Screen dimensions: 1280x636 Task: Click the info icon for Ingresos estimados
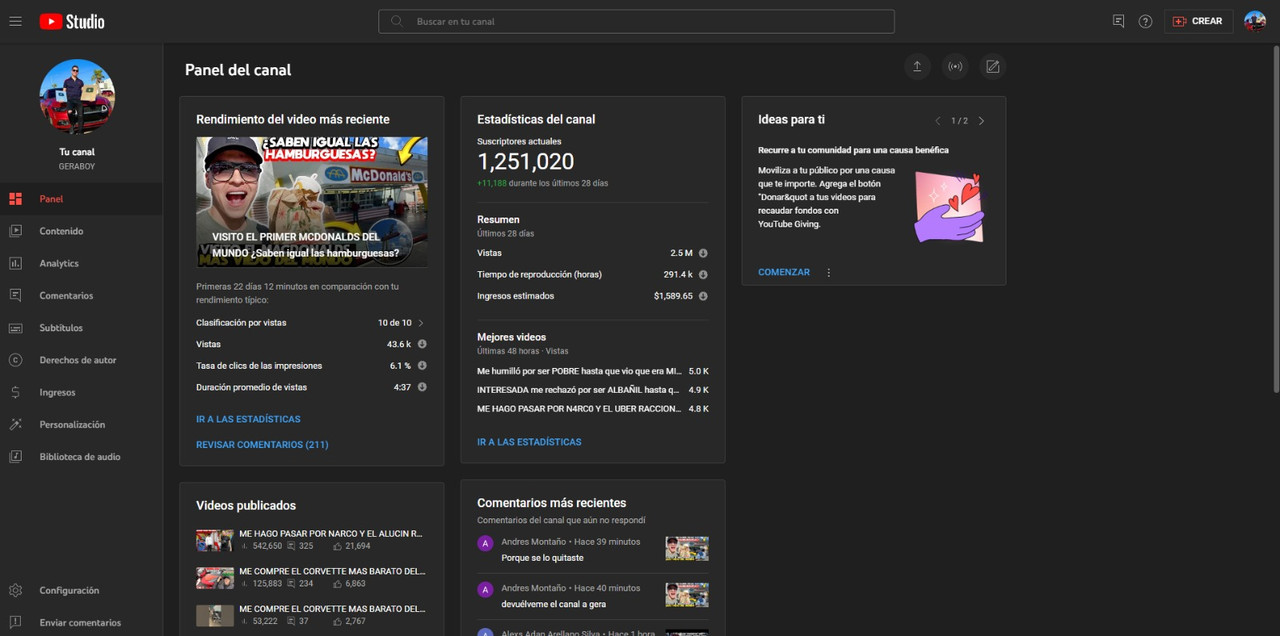click(703, 296)
